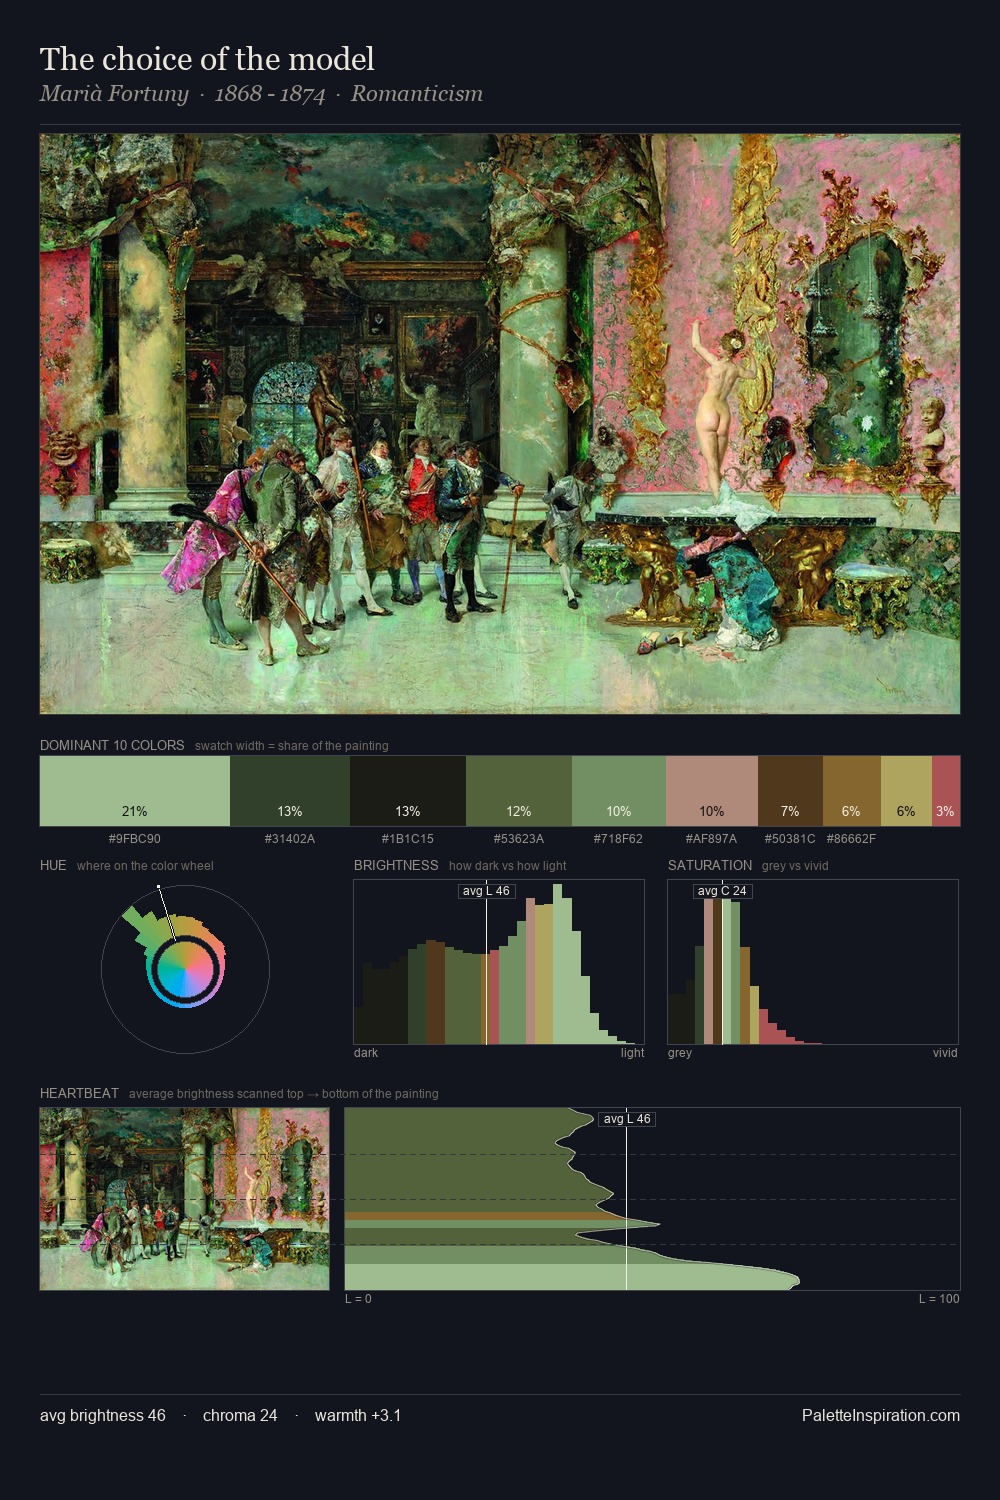This screenshot has width=1000, height=1500.
Task: Click the 'swatch width = share of the painting' note
Action: point(292,746)
